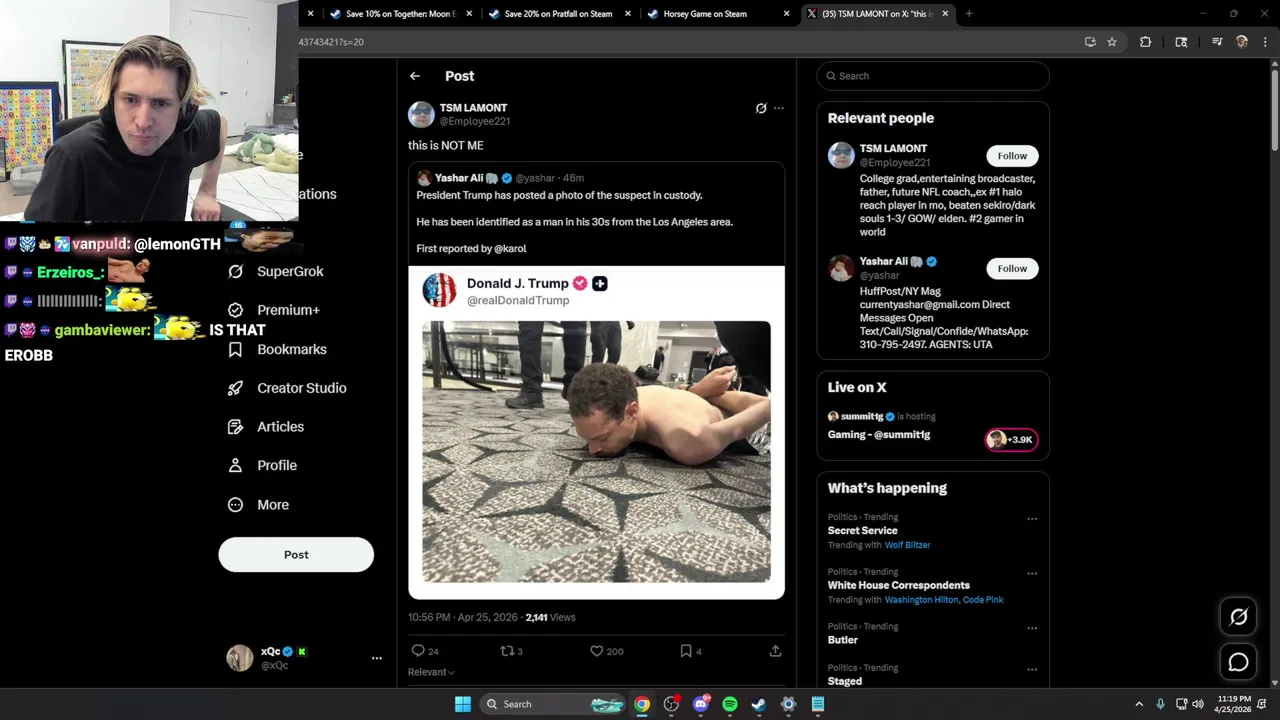The width and height of the screenshot is (1280, 720).
Task: Close the TSM LAMONT on X tab
Action: pos(945,14)
